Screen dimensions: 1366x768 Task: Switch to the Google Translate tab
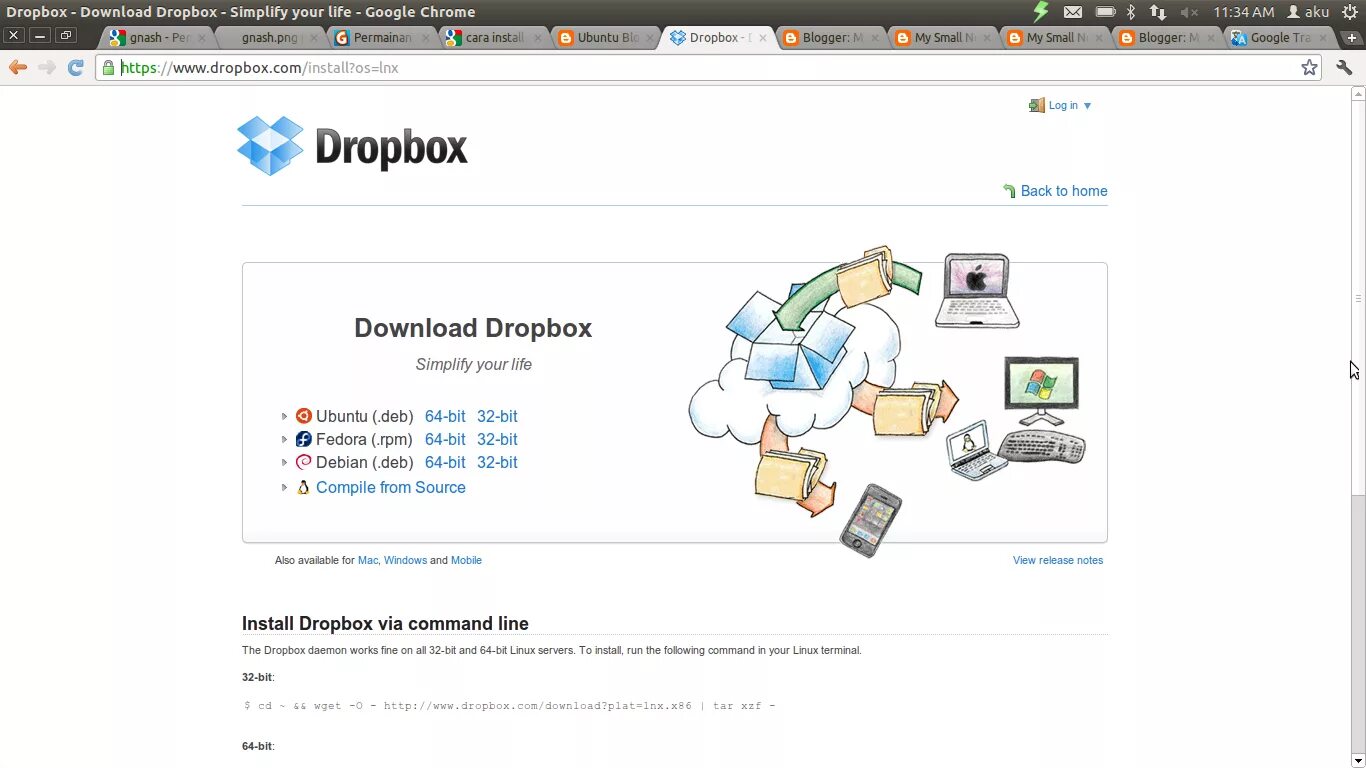(x=1280, y=38)
